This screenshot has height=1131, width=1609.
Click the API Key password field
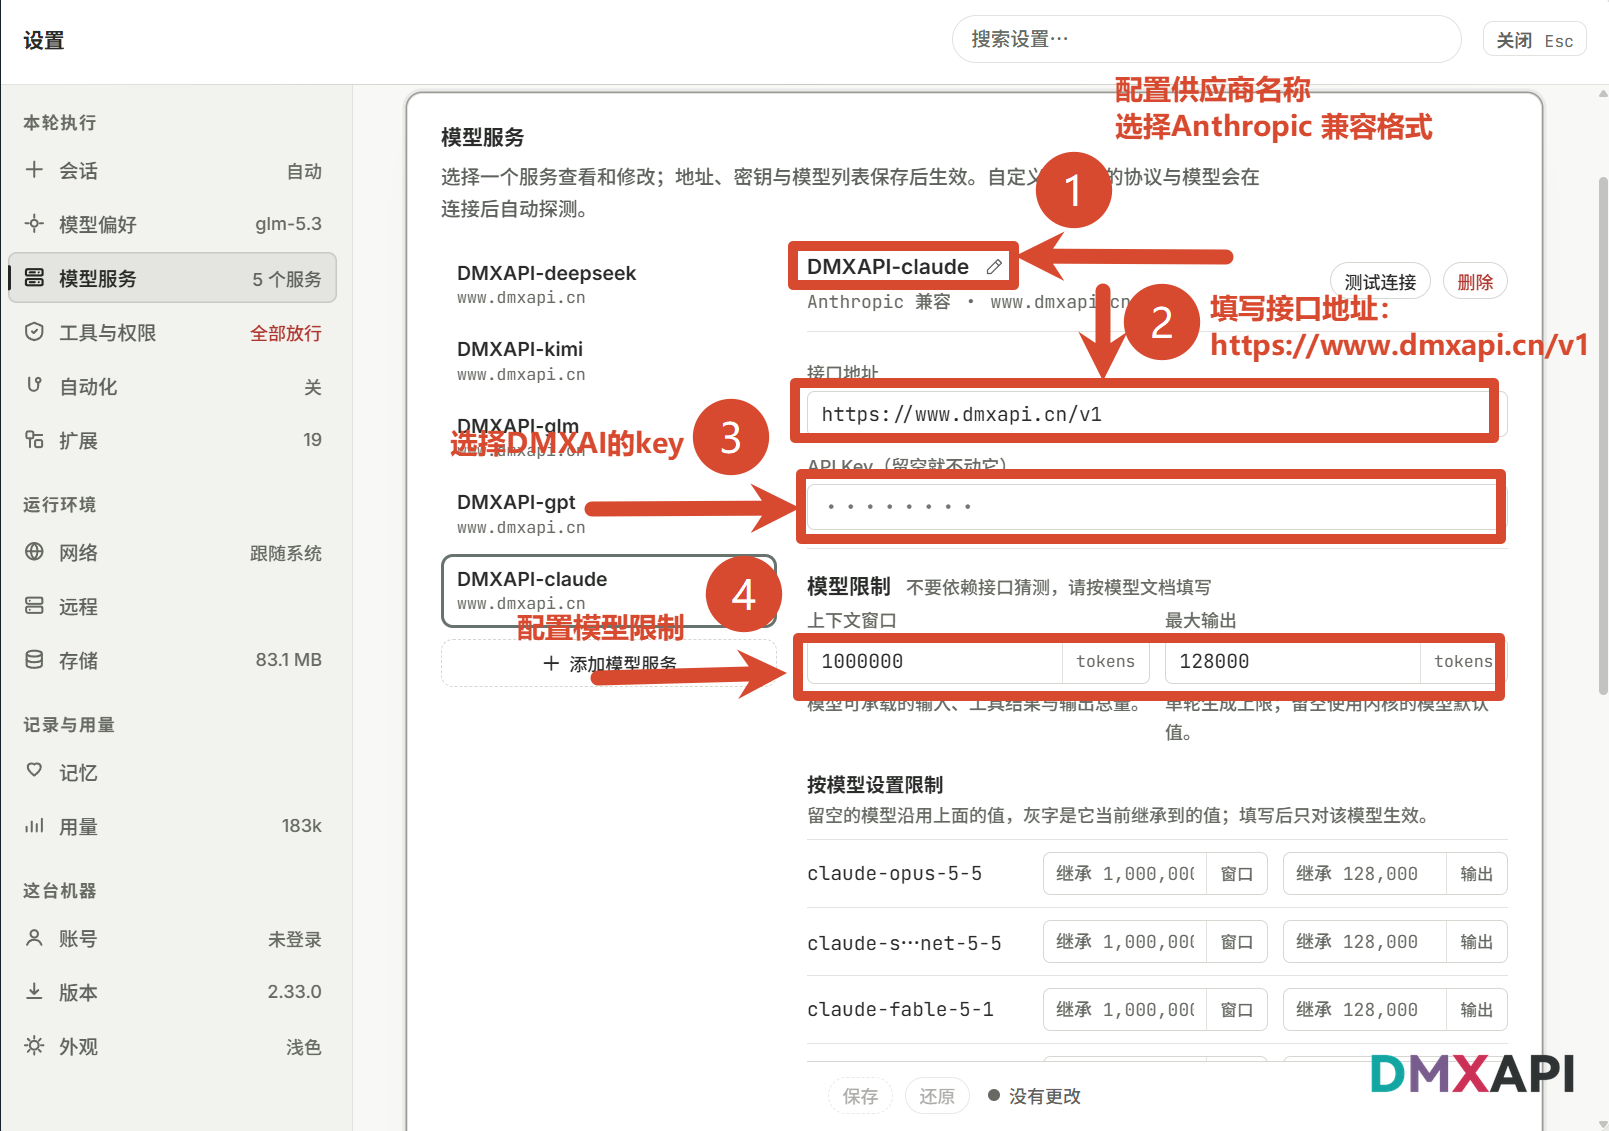(1156, 506)
